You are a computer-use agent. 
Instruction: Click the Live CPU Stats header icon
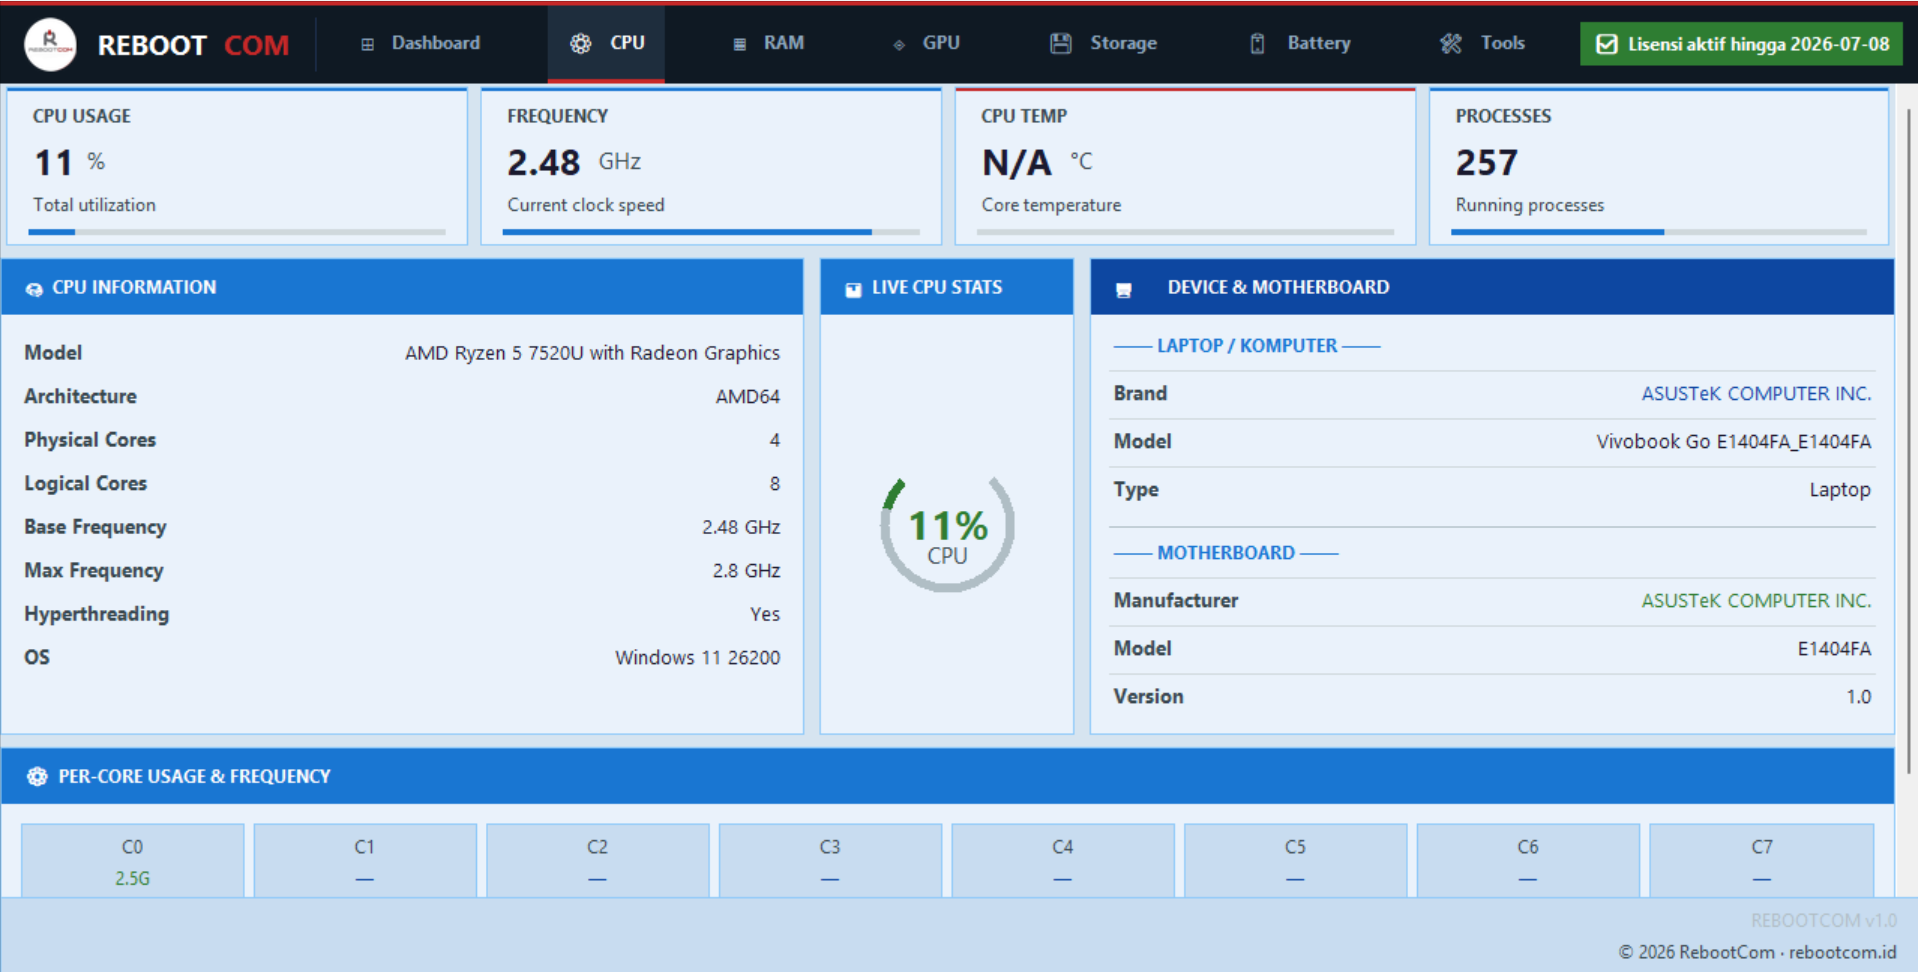[x=853, y=289]
